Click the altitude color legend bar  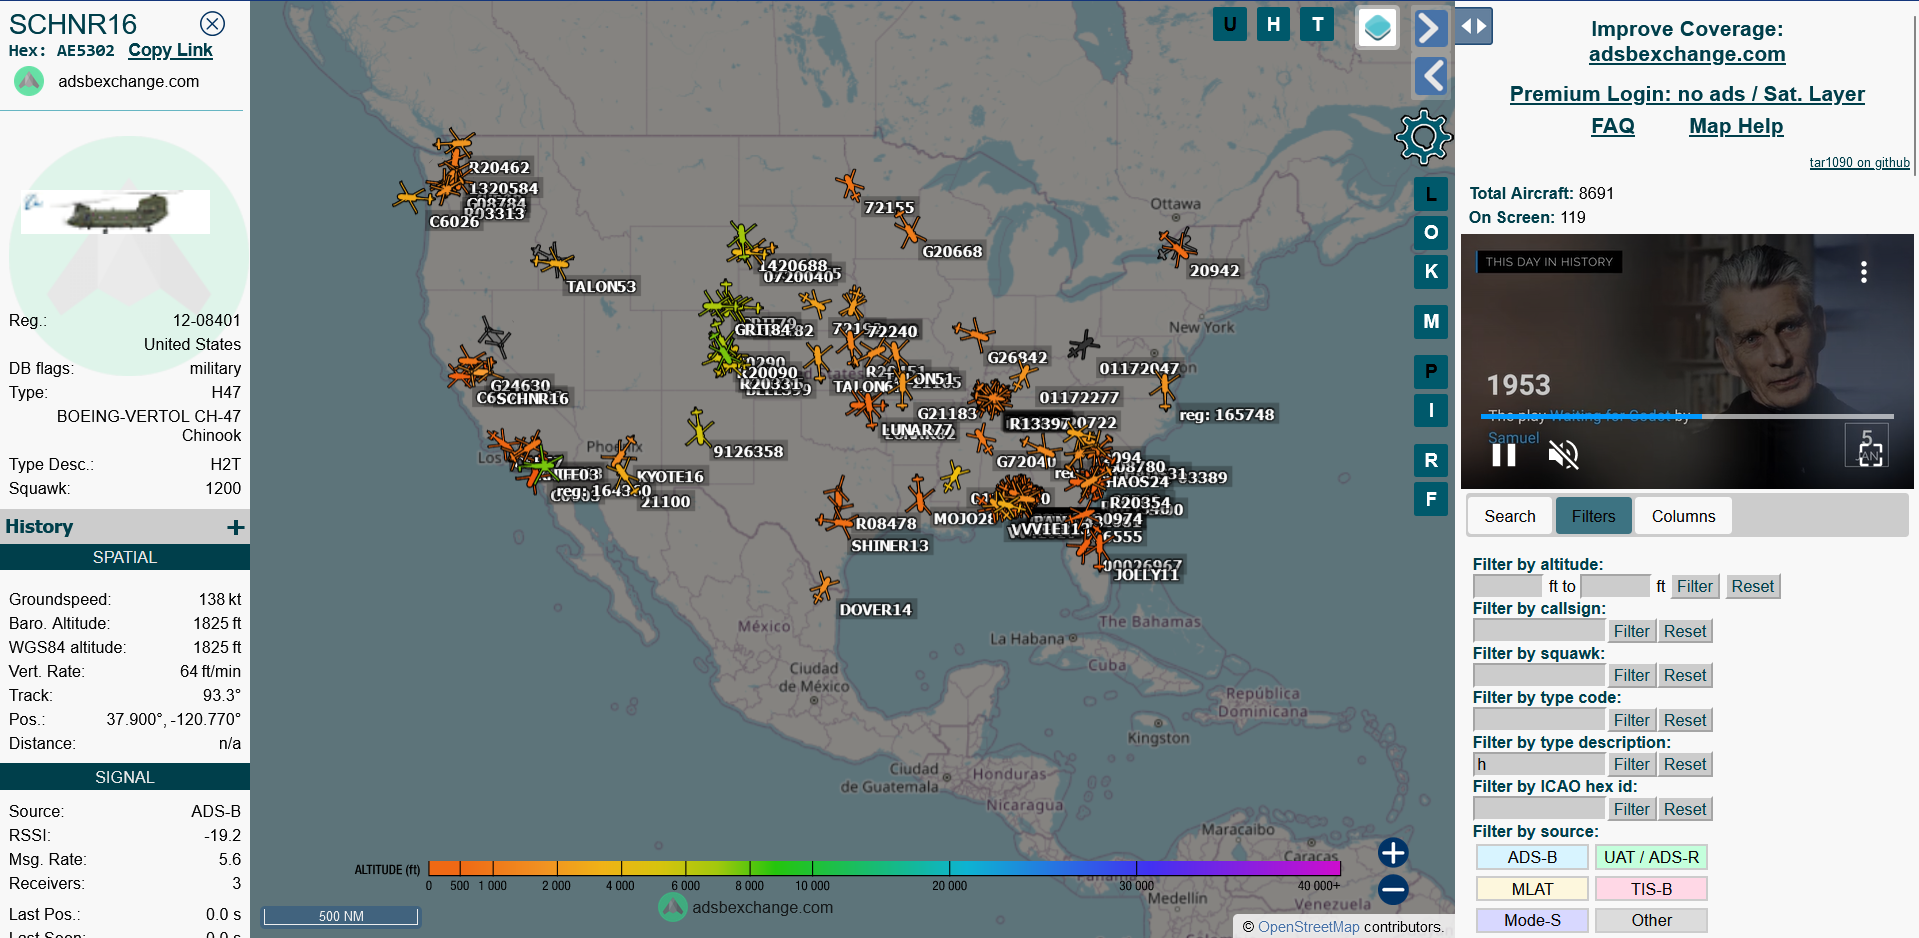click(x=884, y=868)
